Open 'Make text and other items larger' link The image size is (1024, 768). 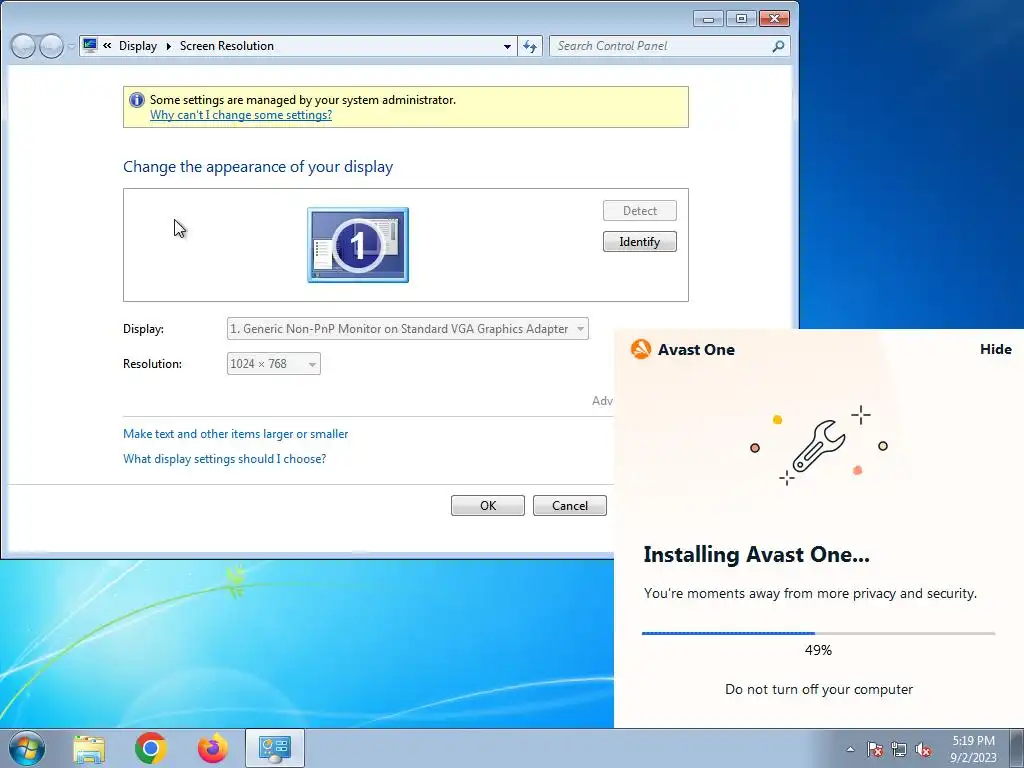236,434
